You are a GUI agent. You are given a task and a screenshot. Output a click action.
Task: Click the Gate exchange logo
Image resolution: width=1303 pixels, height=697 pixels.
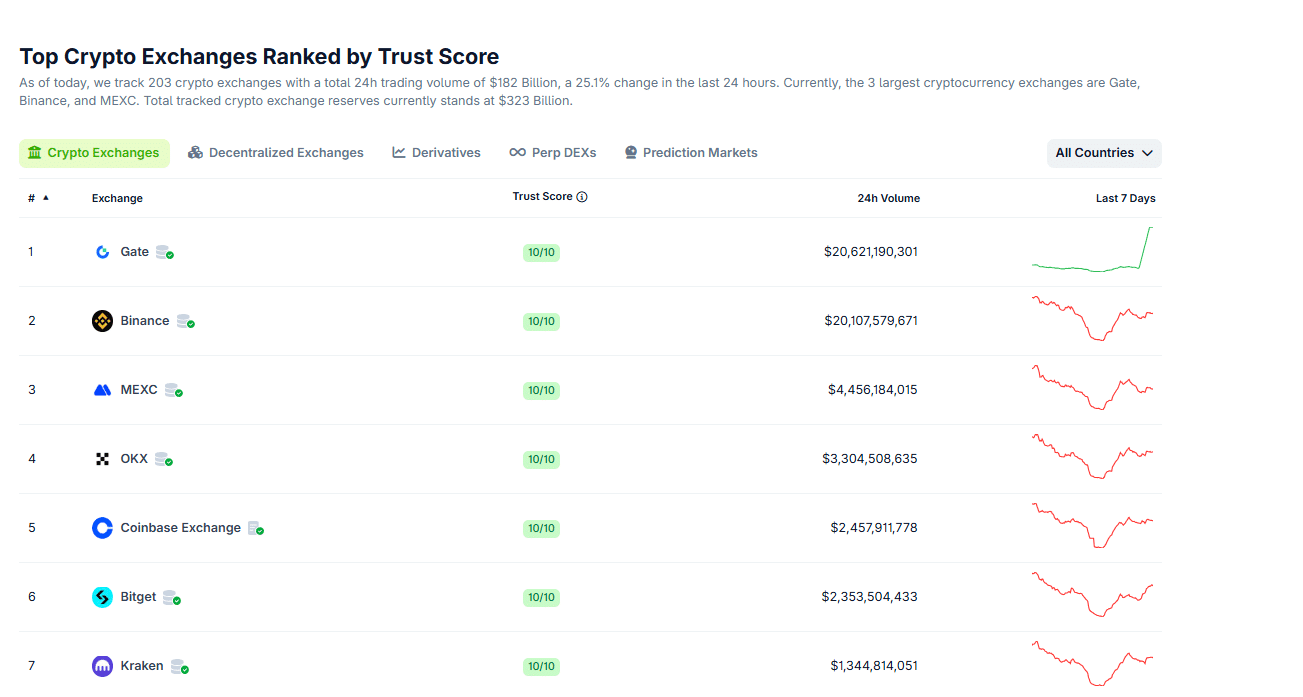[x=102, y=251]
